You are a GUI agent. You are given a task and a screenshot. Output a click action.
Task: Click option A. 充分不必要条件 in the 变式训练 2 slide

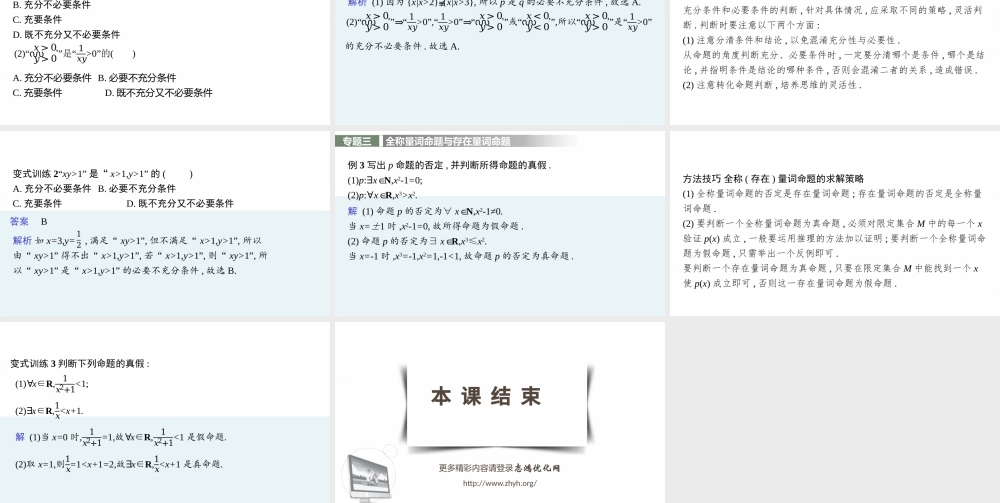point(52,189)
